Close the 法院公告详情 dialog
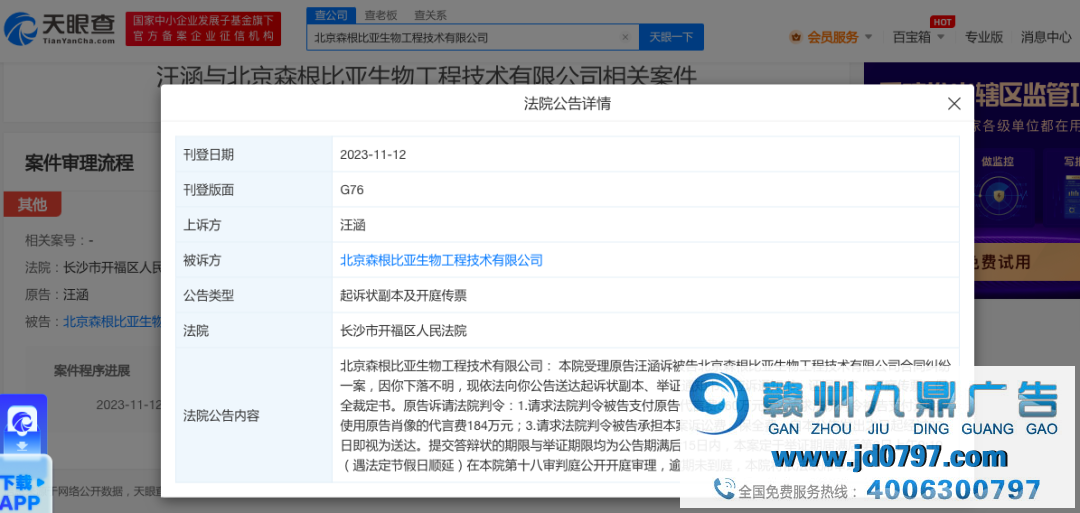The width and height of the screenshot is (1080, 513). tap(954, 104)
